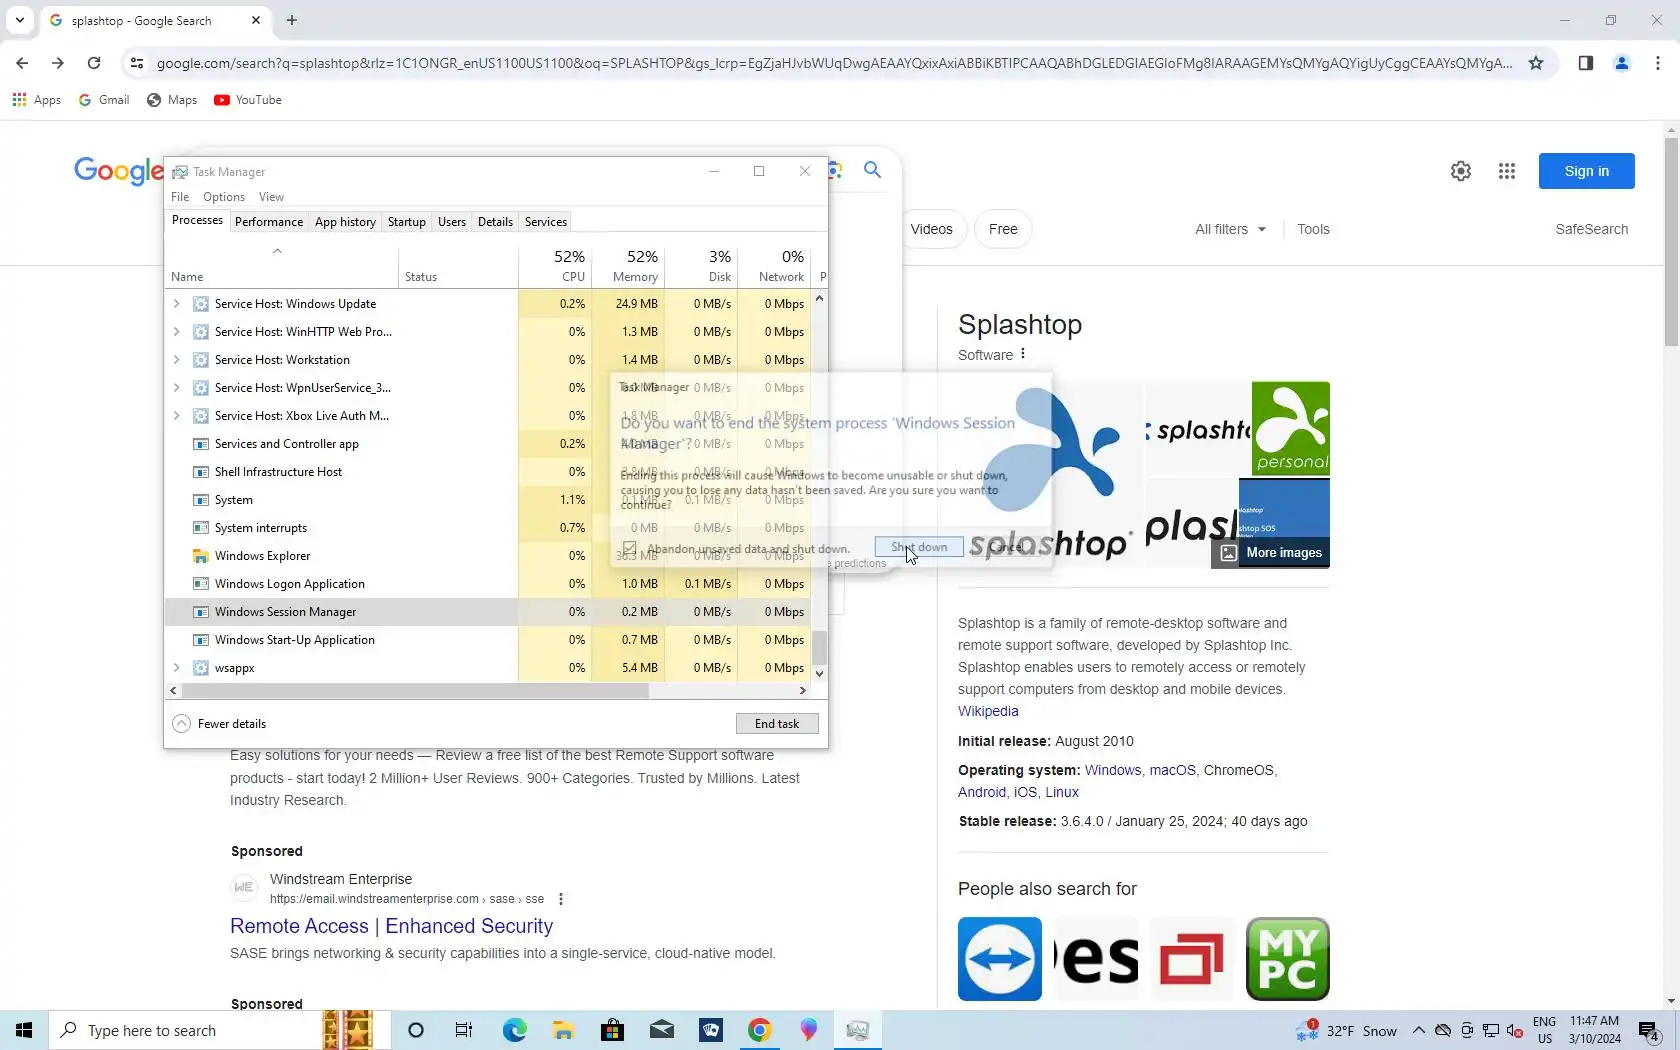
Task: Go back in Chrome
Action: (x=22, y=63)
